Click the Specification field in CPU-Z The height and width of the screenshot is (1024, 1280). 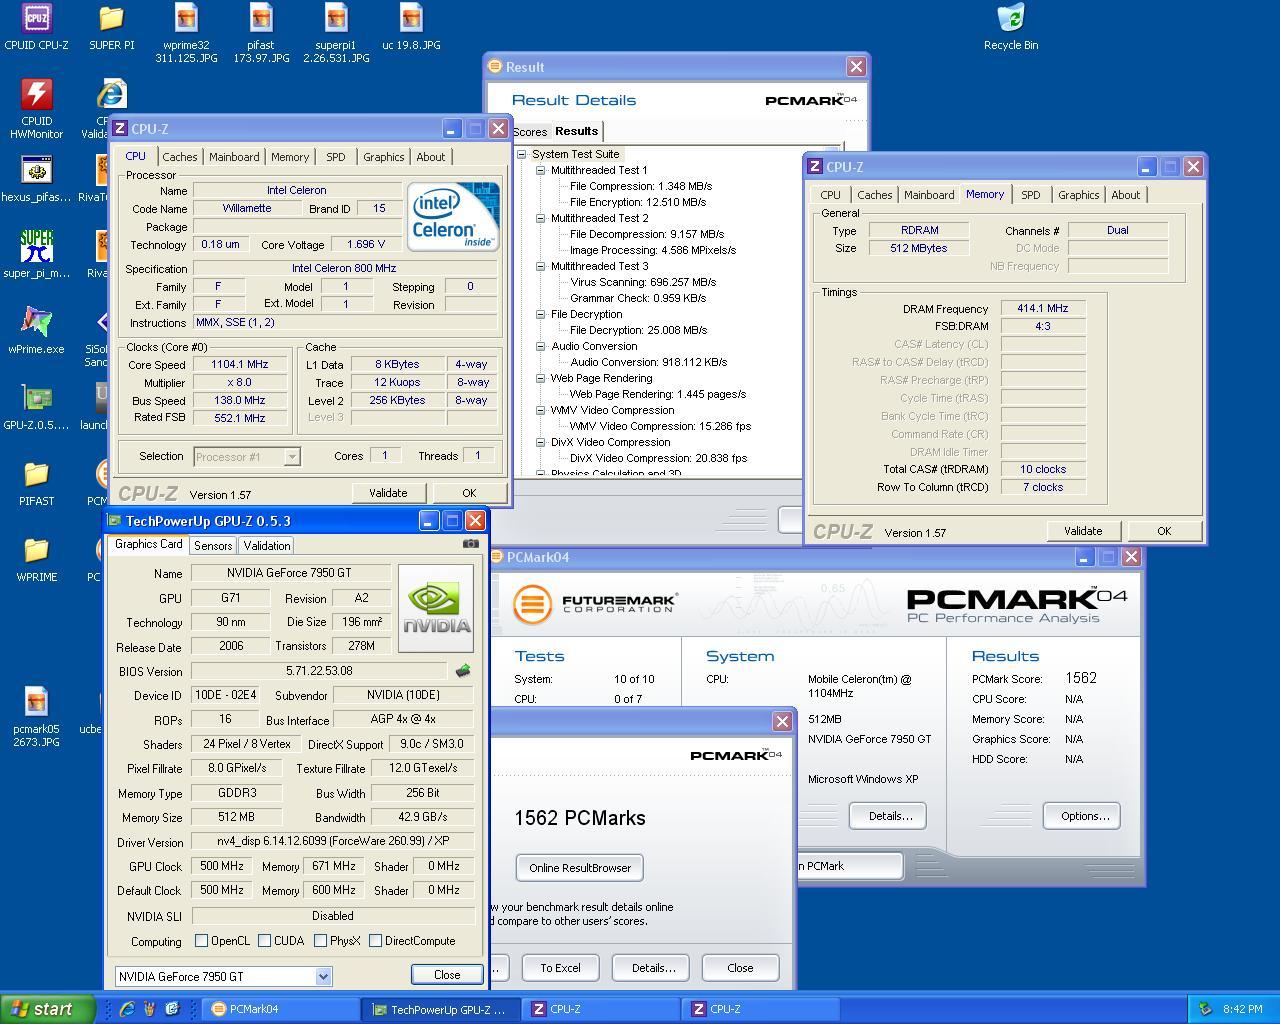pyautogui.click(x=344, y=268)
